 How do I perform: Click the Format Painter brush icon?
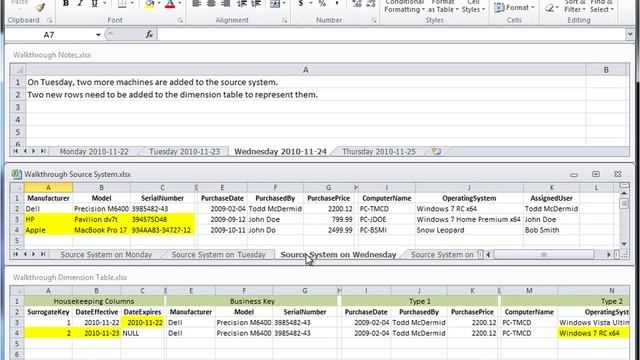(x=40, y=7)
